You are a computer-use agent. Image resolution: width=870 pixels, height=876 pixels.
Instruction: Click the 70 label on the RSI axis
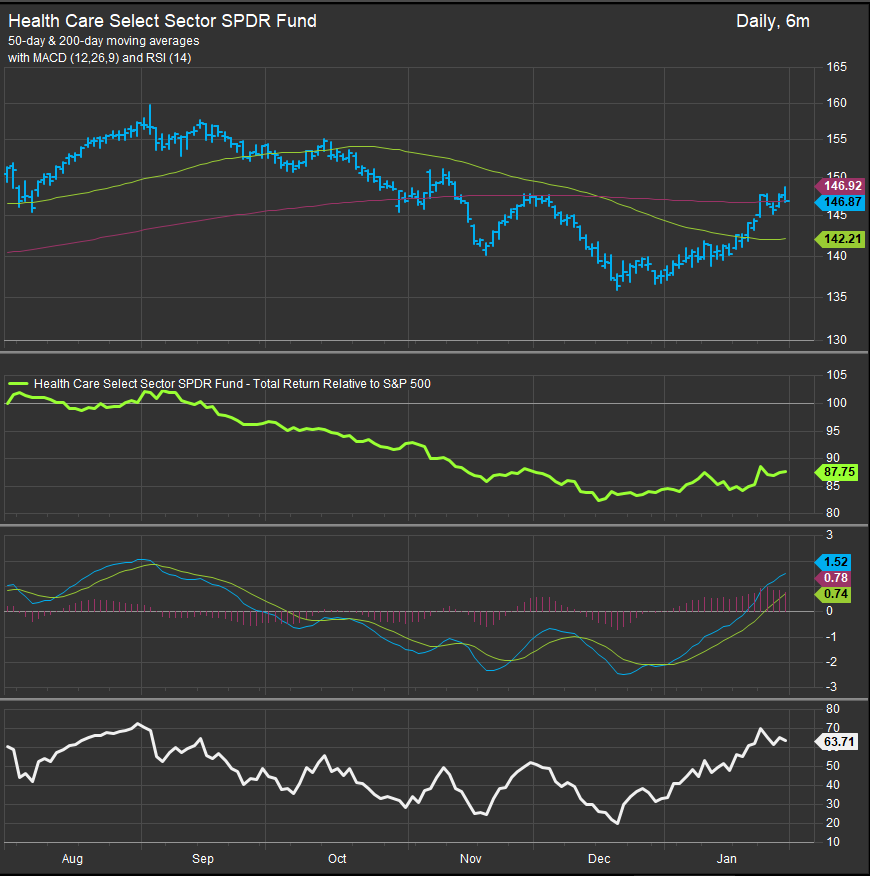(x=833, y=727)
